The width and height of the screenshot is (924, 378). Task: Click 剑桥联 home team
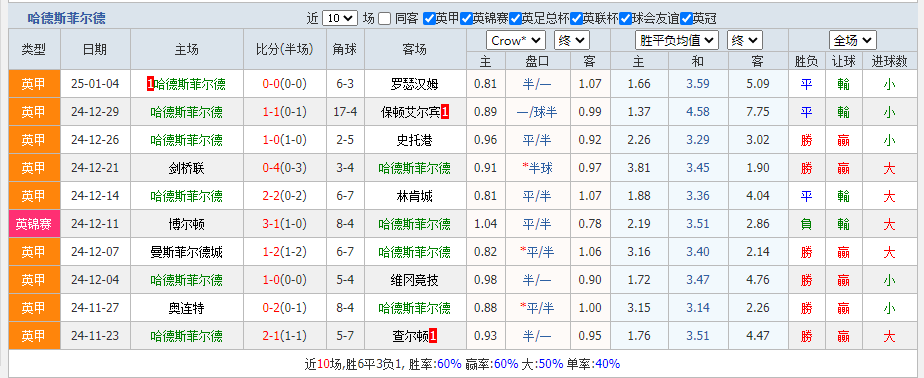186,168
